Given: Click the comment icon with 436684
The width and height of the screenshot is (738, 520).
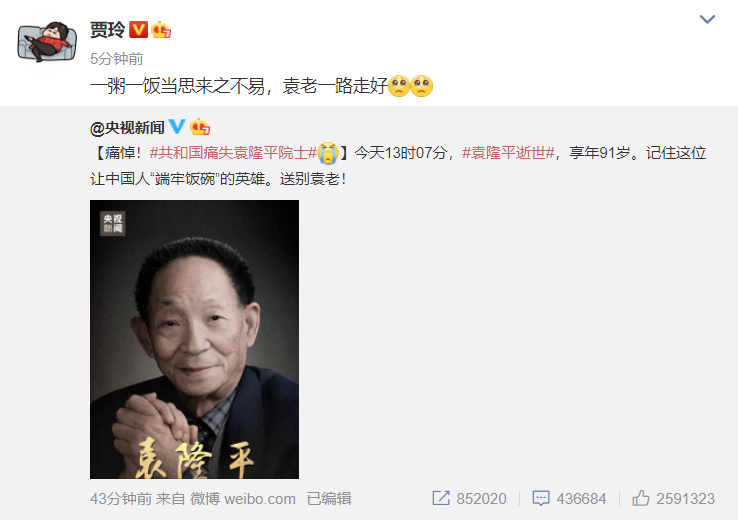Looking at the screenshot, I should (x=541, y=498).
